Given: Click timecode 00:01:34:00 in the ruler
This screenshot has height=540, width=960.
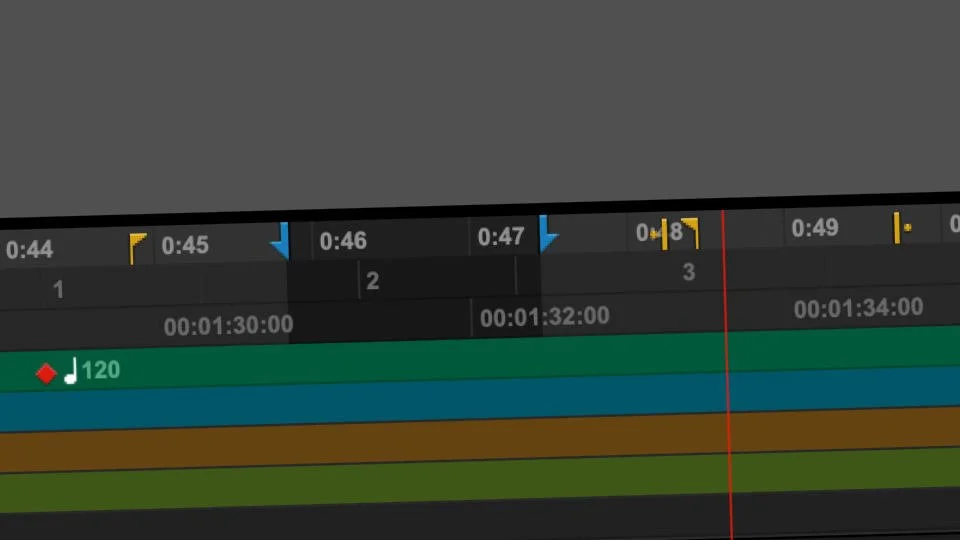Looking at the screenshot, I should click(x=858, y=308).
